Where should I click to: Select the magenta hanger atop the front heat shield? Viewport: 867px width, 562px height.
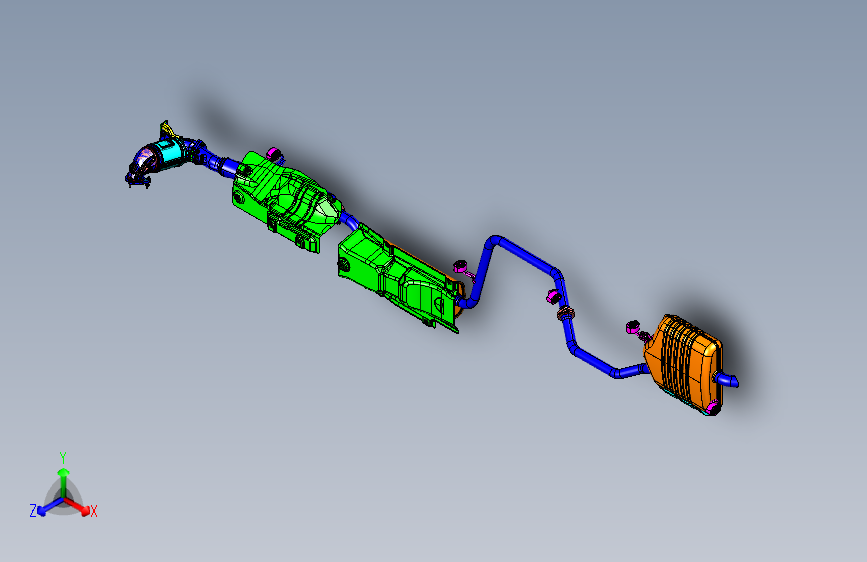274,153
